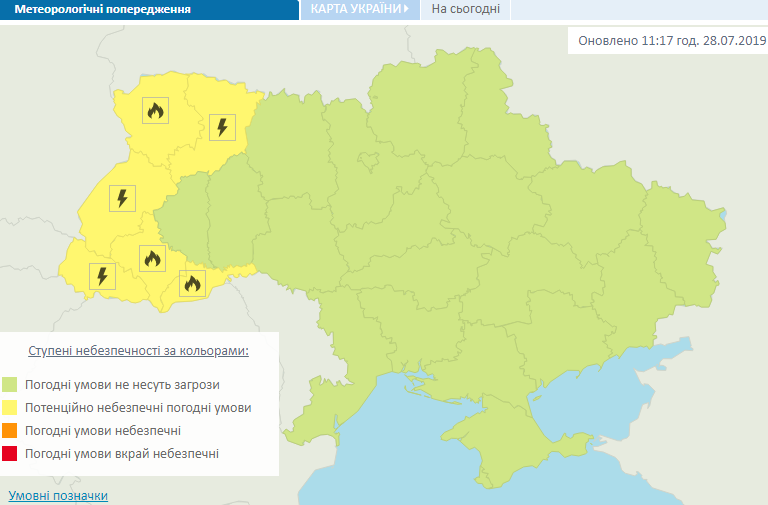Open the КАРТА УКРАЇНИ tab

360,9
